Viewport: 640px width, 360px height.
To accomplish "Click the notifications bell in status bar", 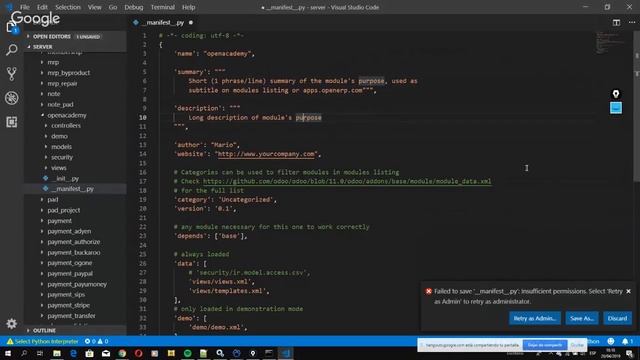I will pyautogui.click(x=627, y=341).
